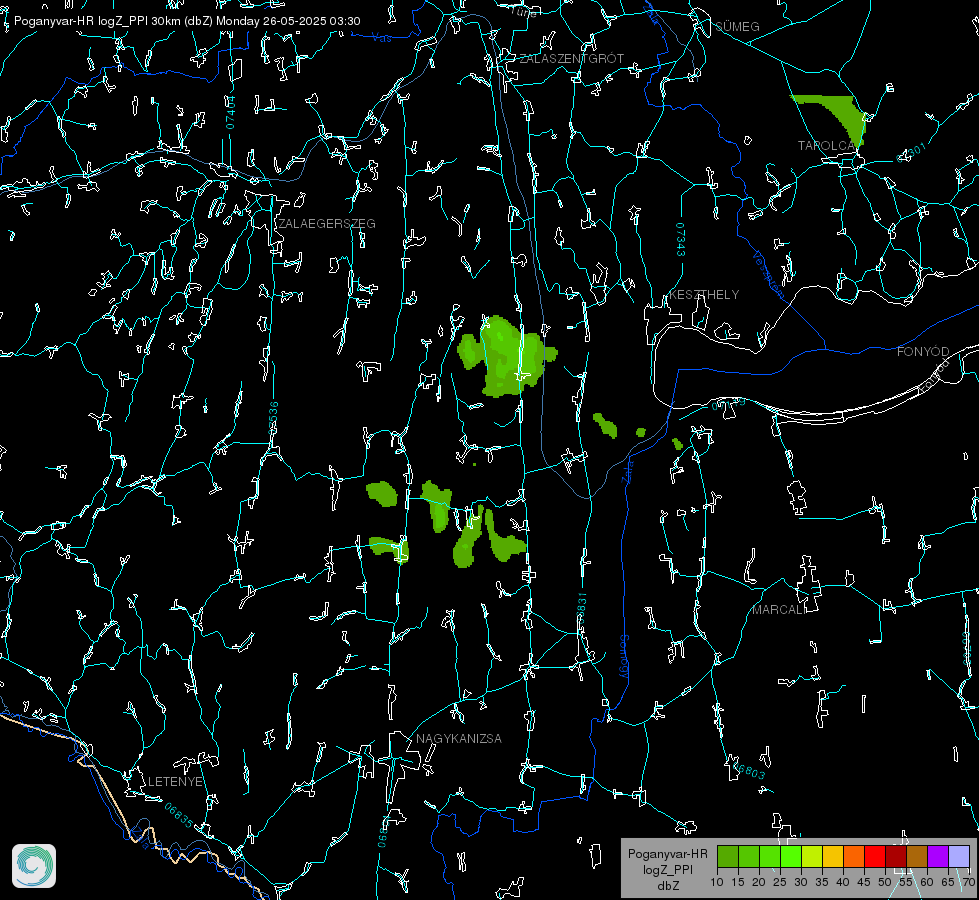Screen dimensions: 979x900
Task: Select the 20–25 dBZ green legend swatch
Action: tap(770, 856)
